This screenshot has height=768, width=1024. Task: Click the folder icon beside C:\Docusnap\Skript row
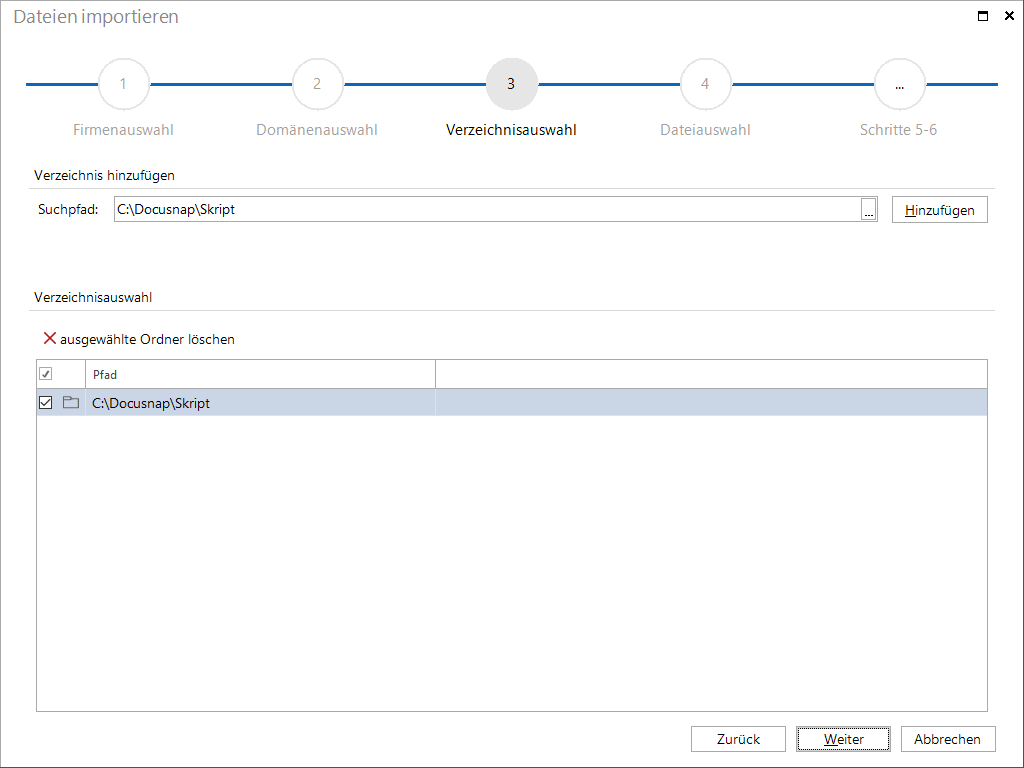(71, 402)
